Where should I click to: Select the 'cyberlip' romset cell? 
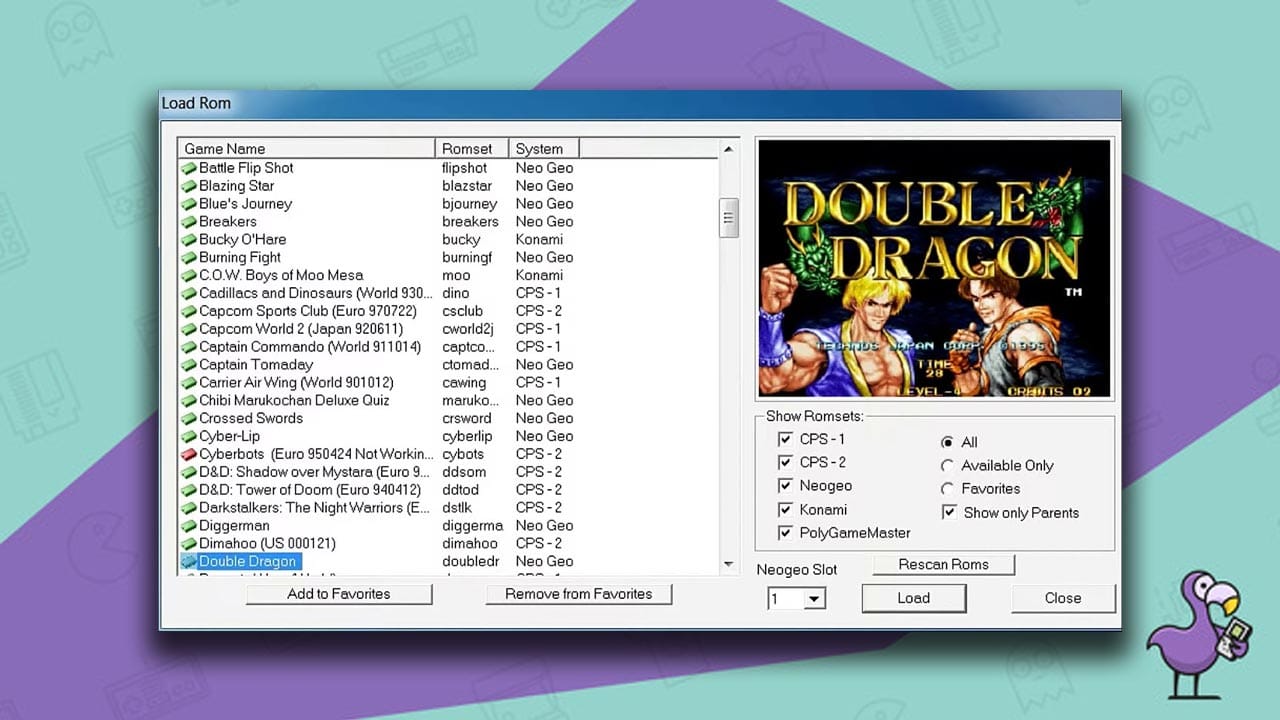[x=466, y=437]
